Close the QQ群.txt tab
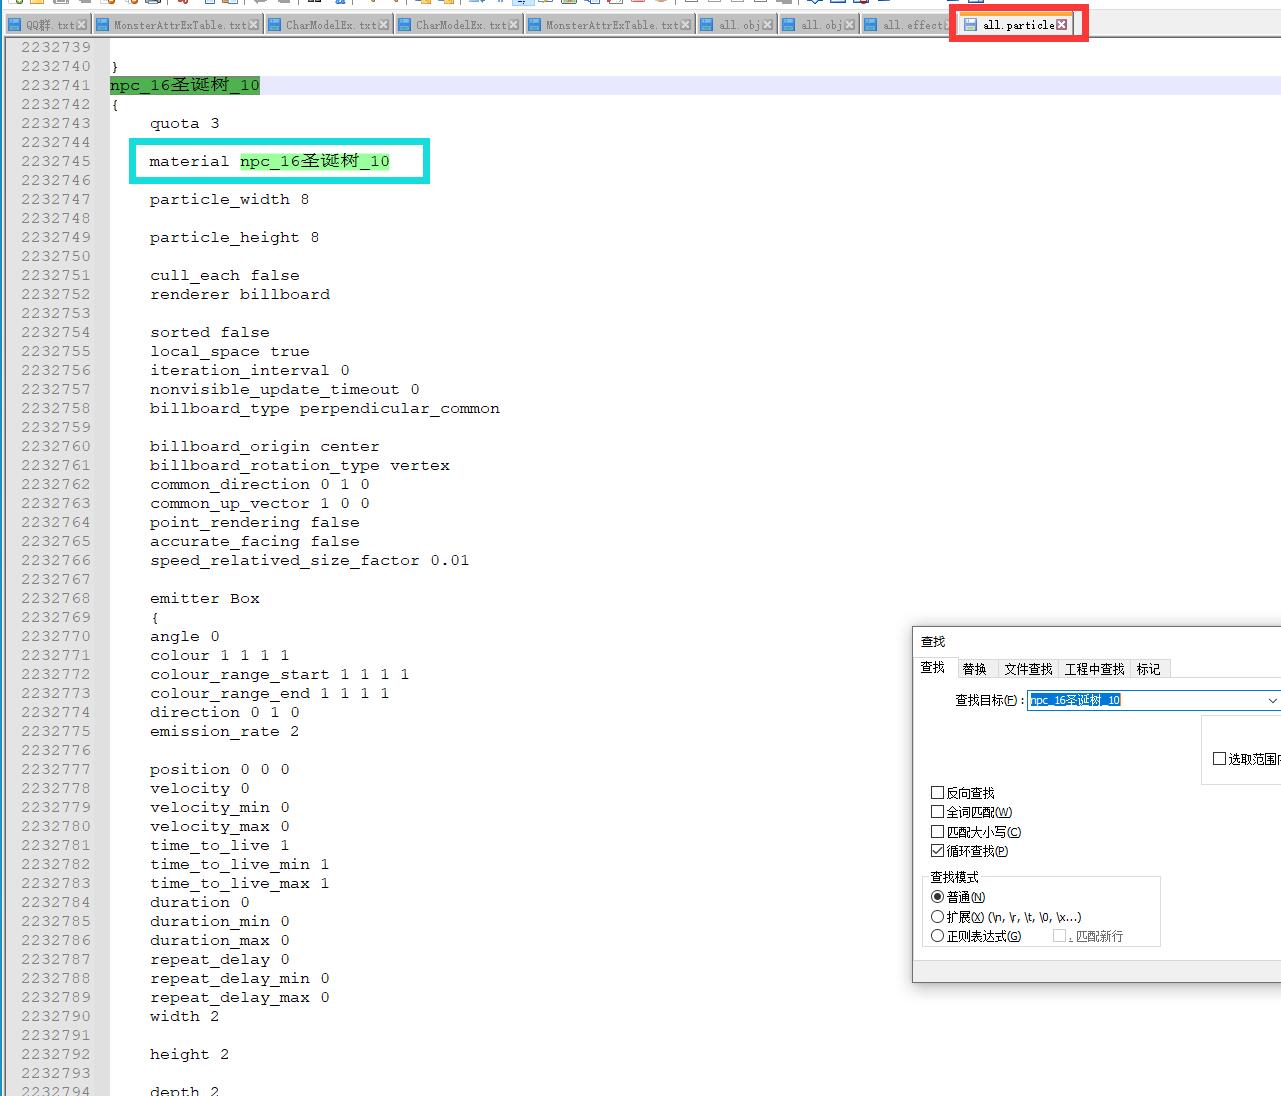This screenshot has width=1281, height=1096. click(x=81, y=25)
